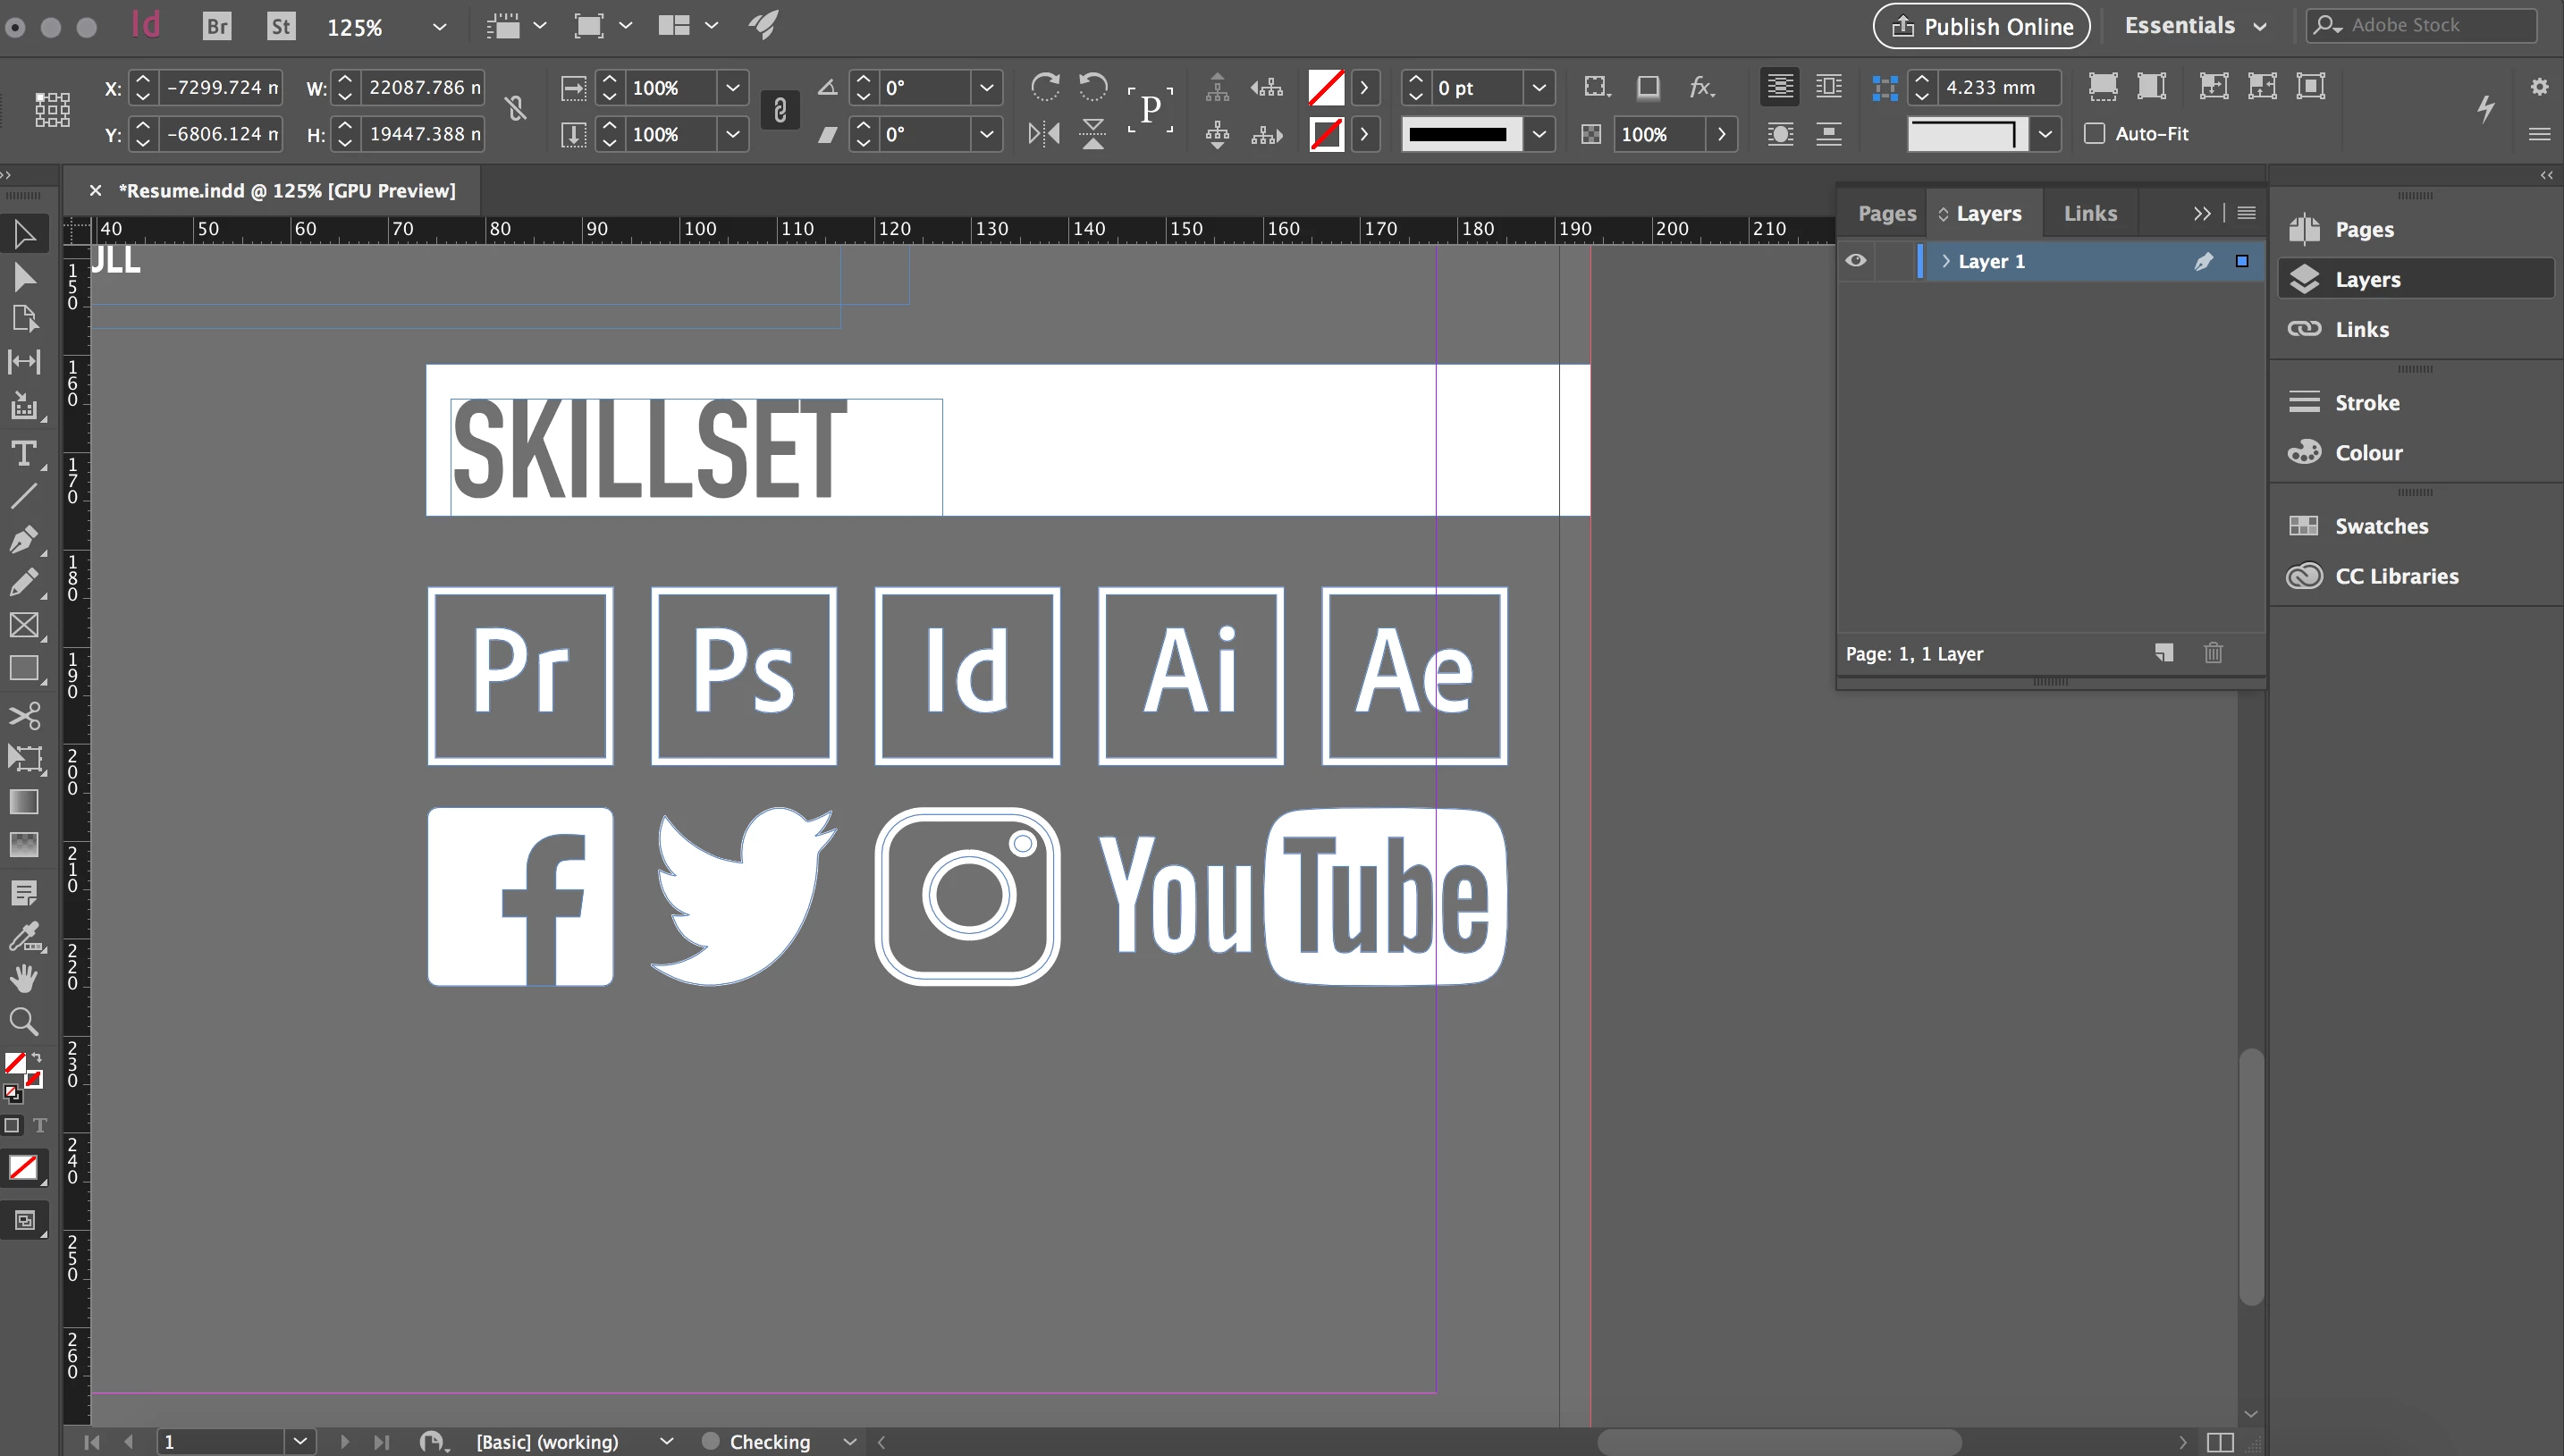This screenshot has height=1456, width=2564.
Task: Create a new layer in the Layers panel
Action: 2164,653
